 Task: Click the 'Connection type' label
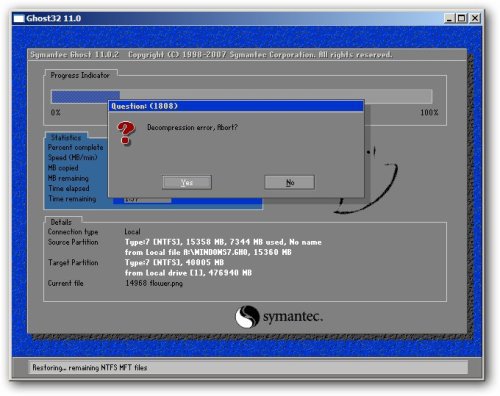point(73,232)
